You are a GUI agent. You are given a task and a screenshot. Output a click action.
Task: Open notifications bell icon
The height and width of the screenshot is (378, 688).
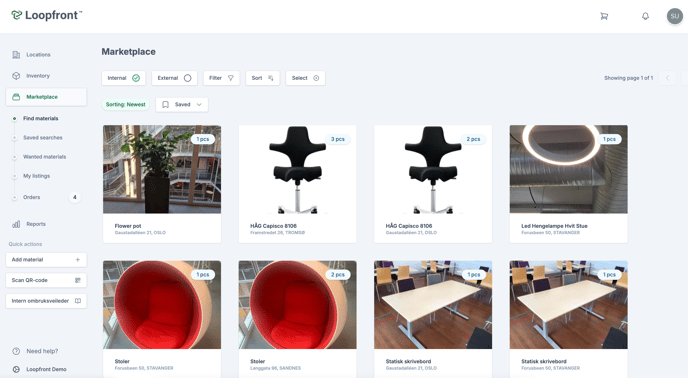pyautogui.click(x=645, y=16)
